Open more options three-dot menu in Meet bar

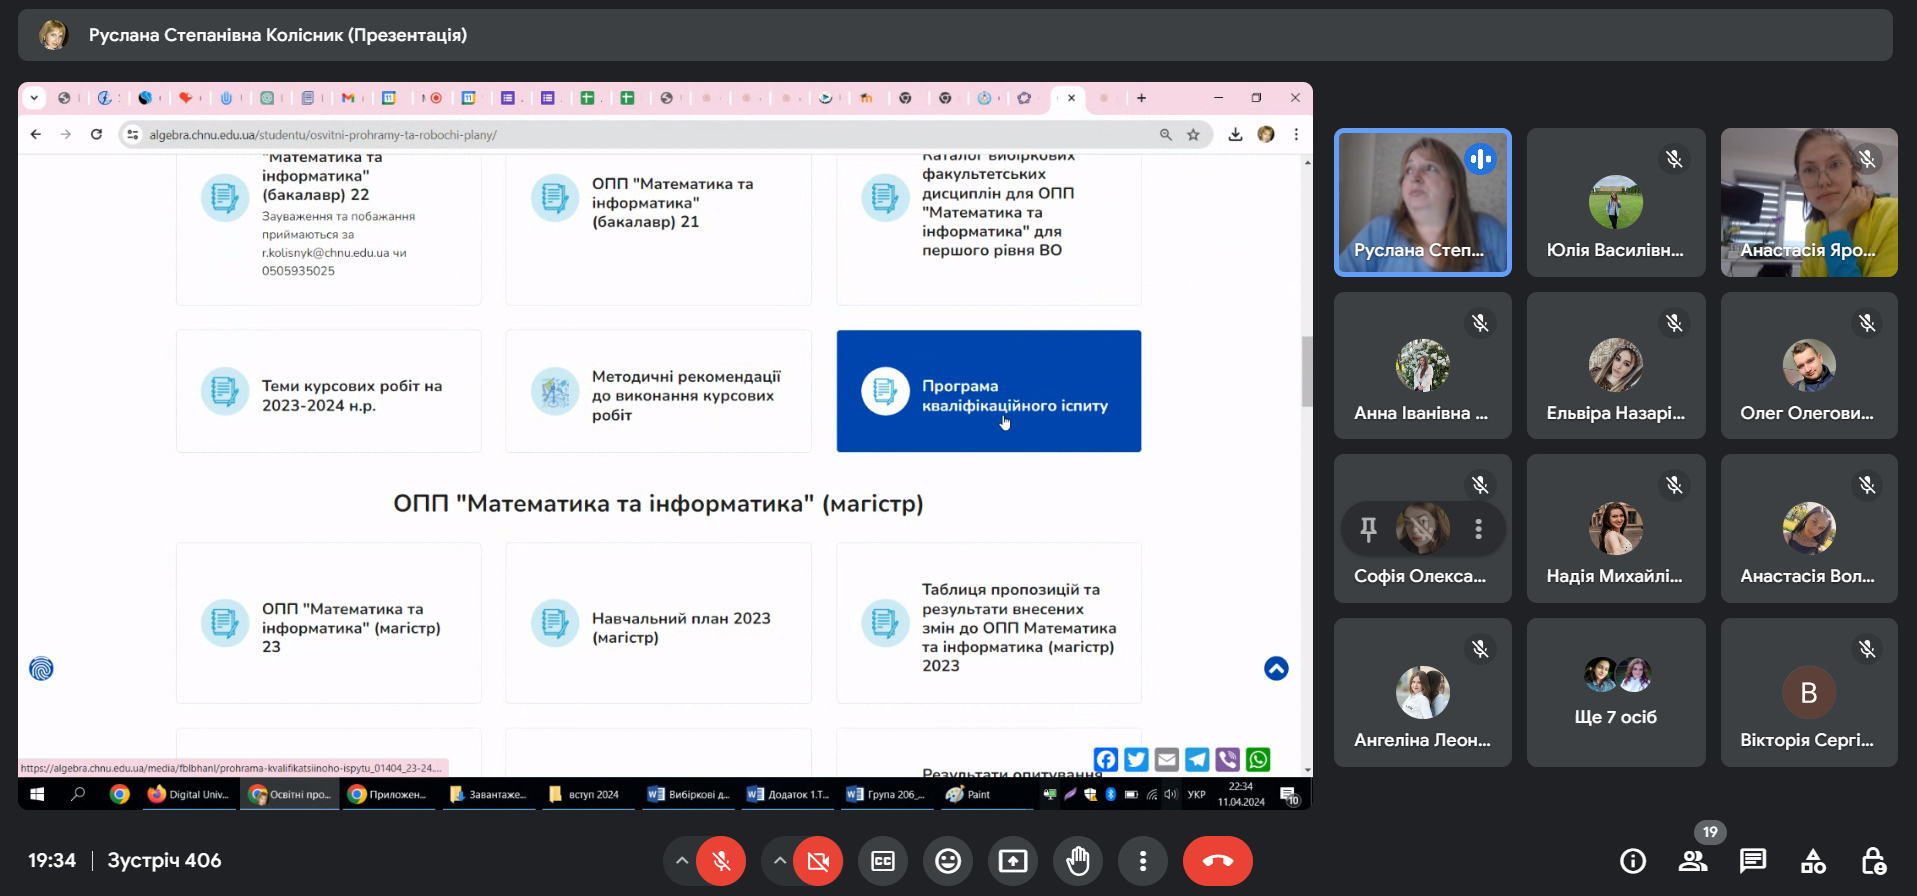(1143, 861)
